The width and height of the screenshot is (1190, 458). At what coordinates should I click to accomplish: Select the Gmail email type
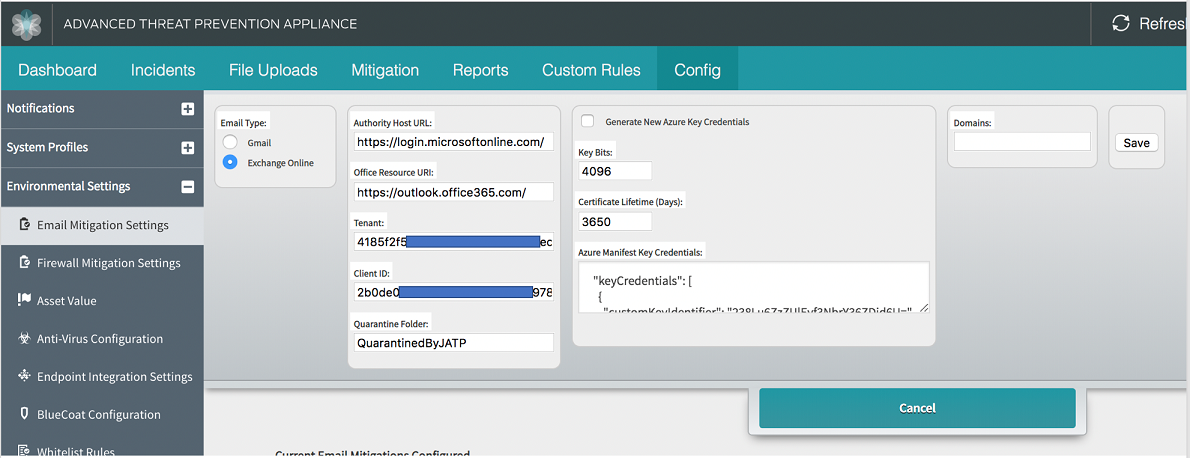pos(230,143)
